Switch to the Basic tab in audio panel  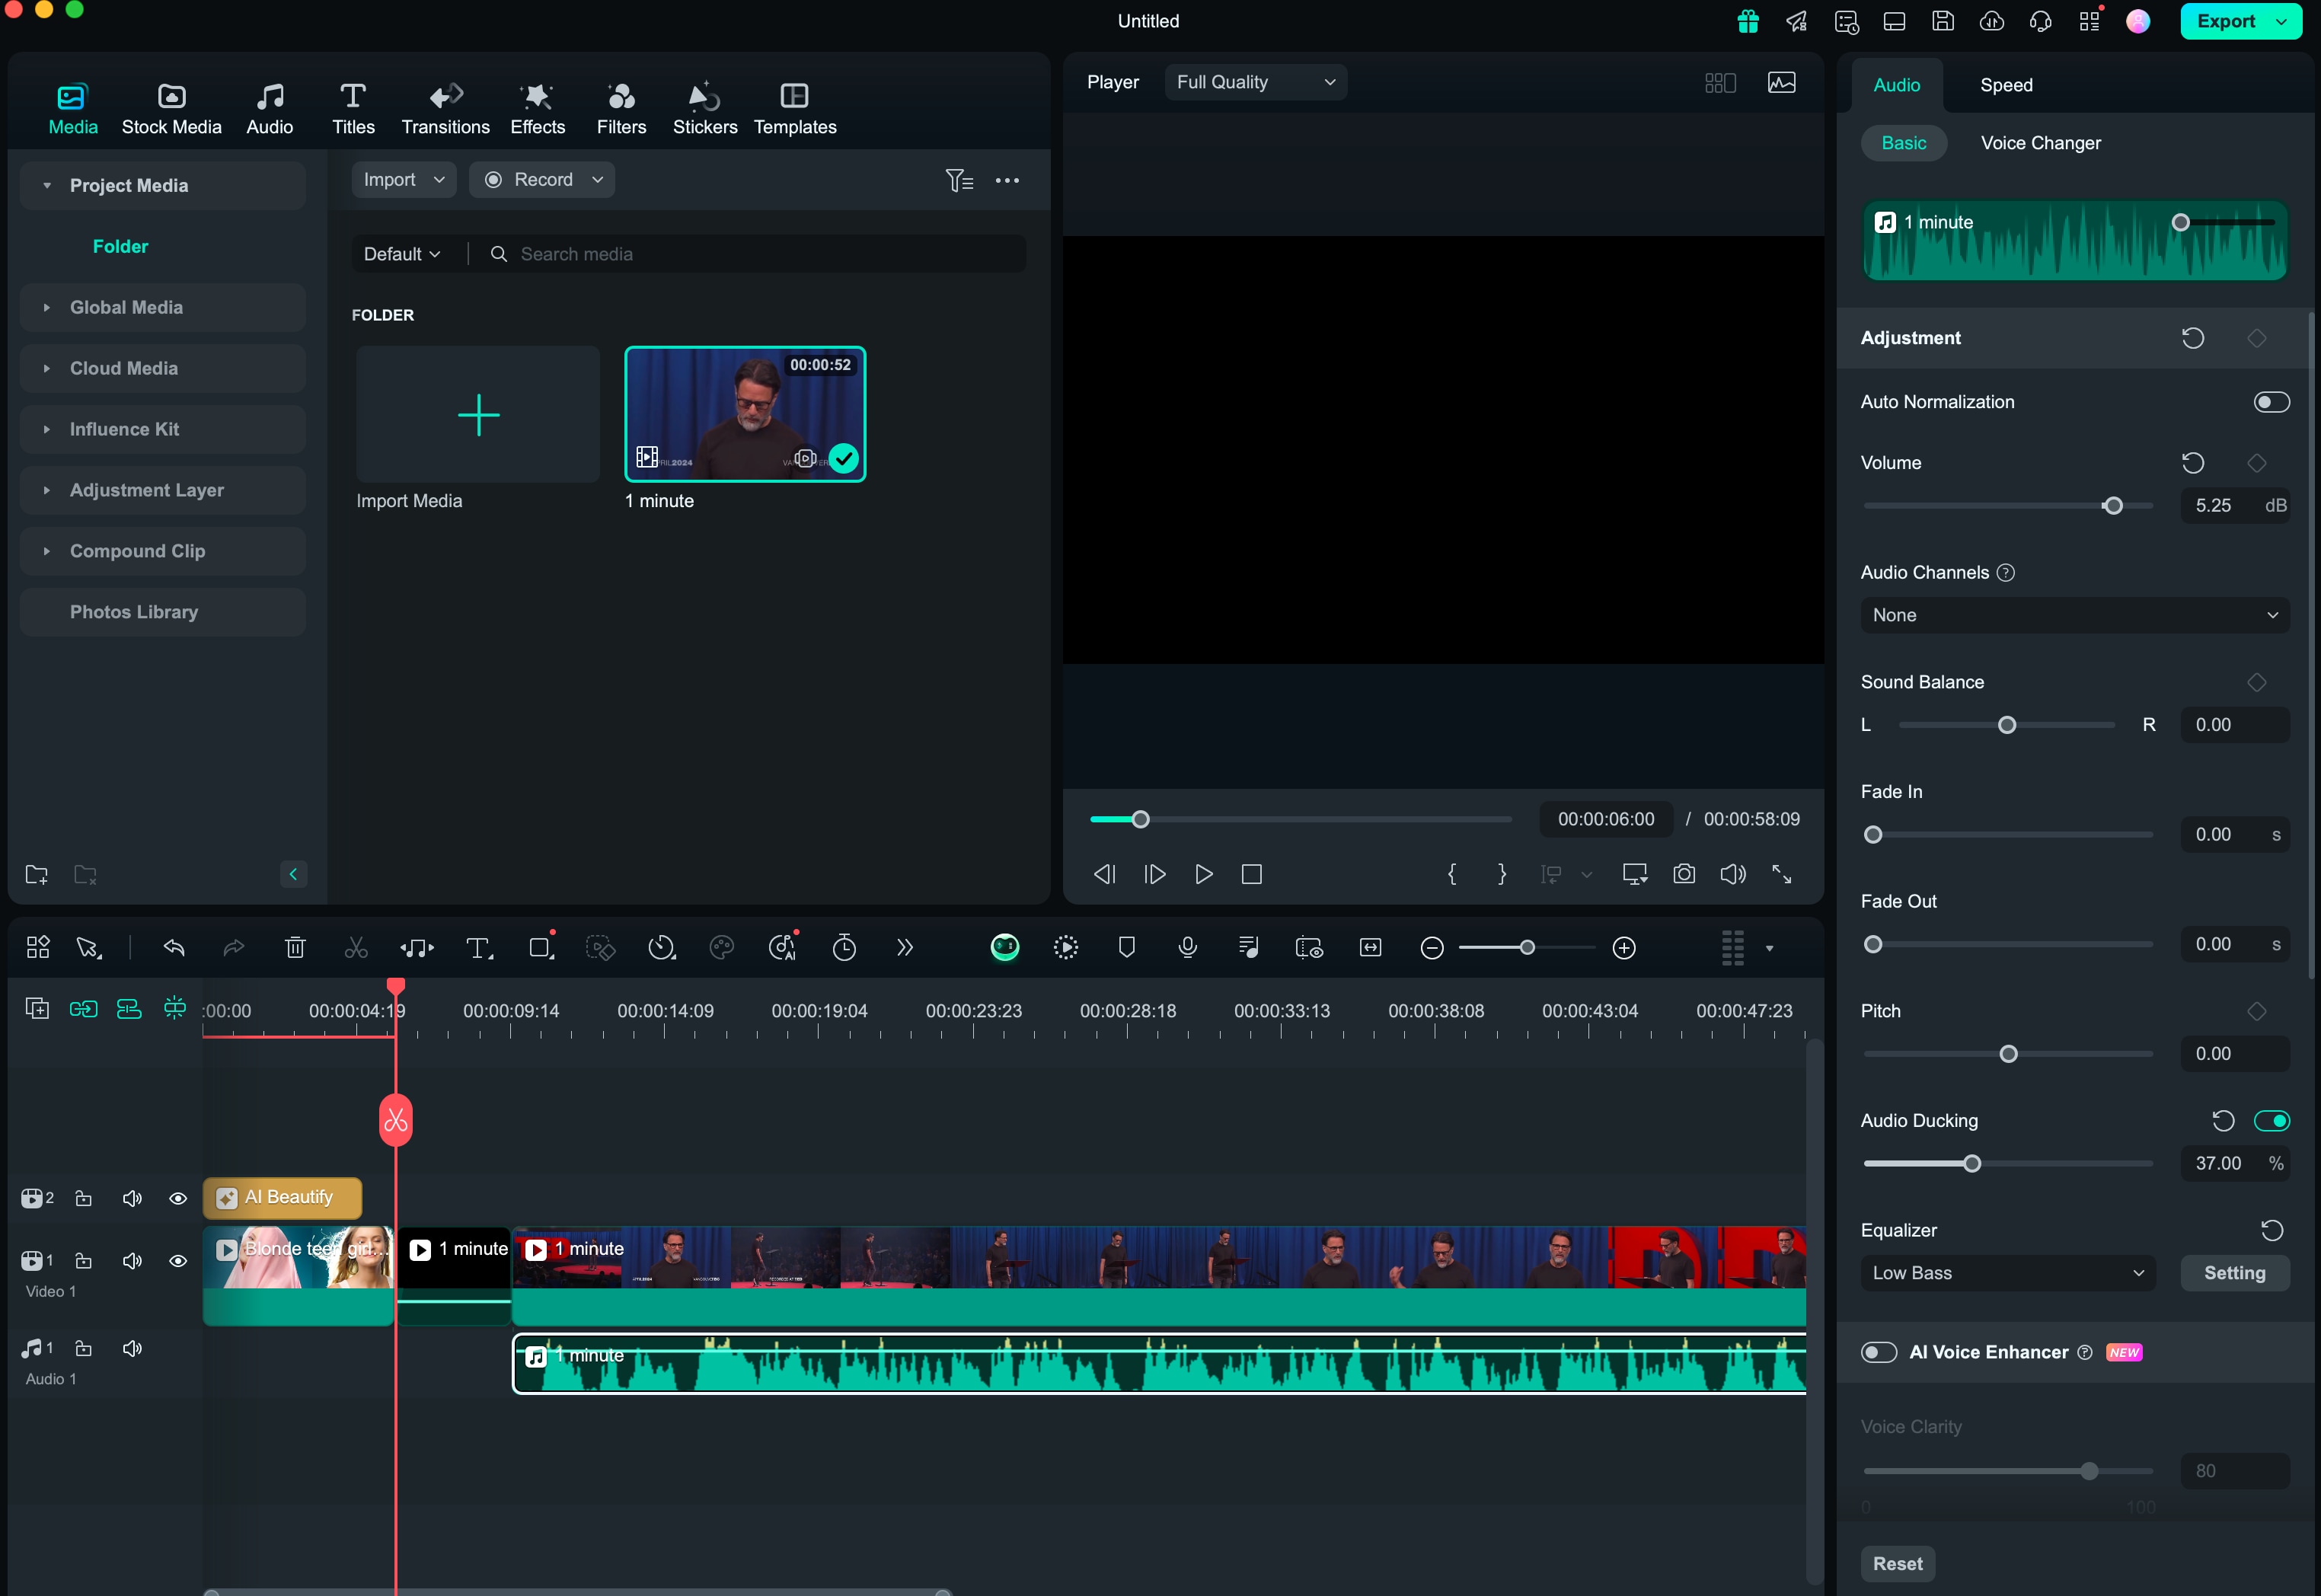(x=1901, y=143)
